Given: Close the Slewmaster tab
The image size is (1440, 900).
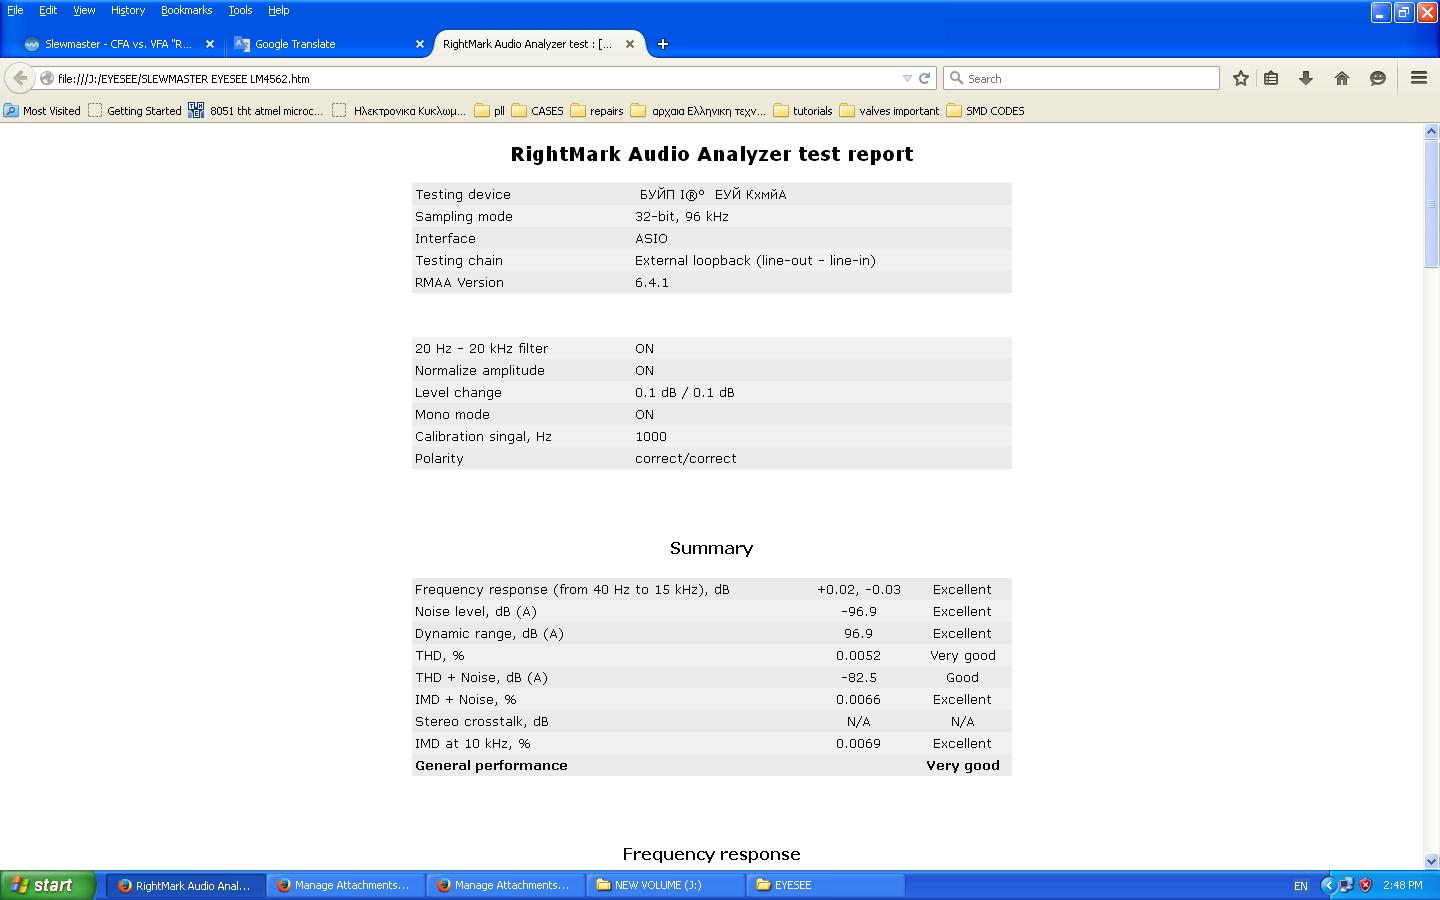Looking at the screenshot, I should click(x=210, y=44).
